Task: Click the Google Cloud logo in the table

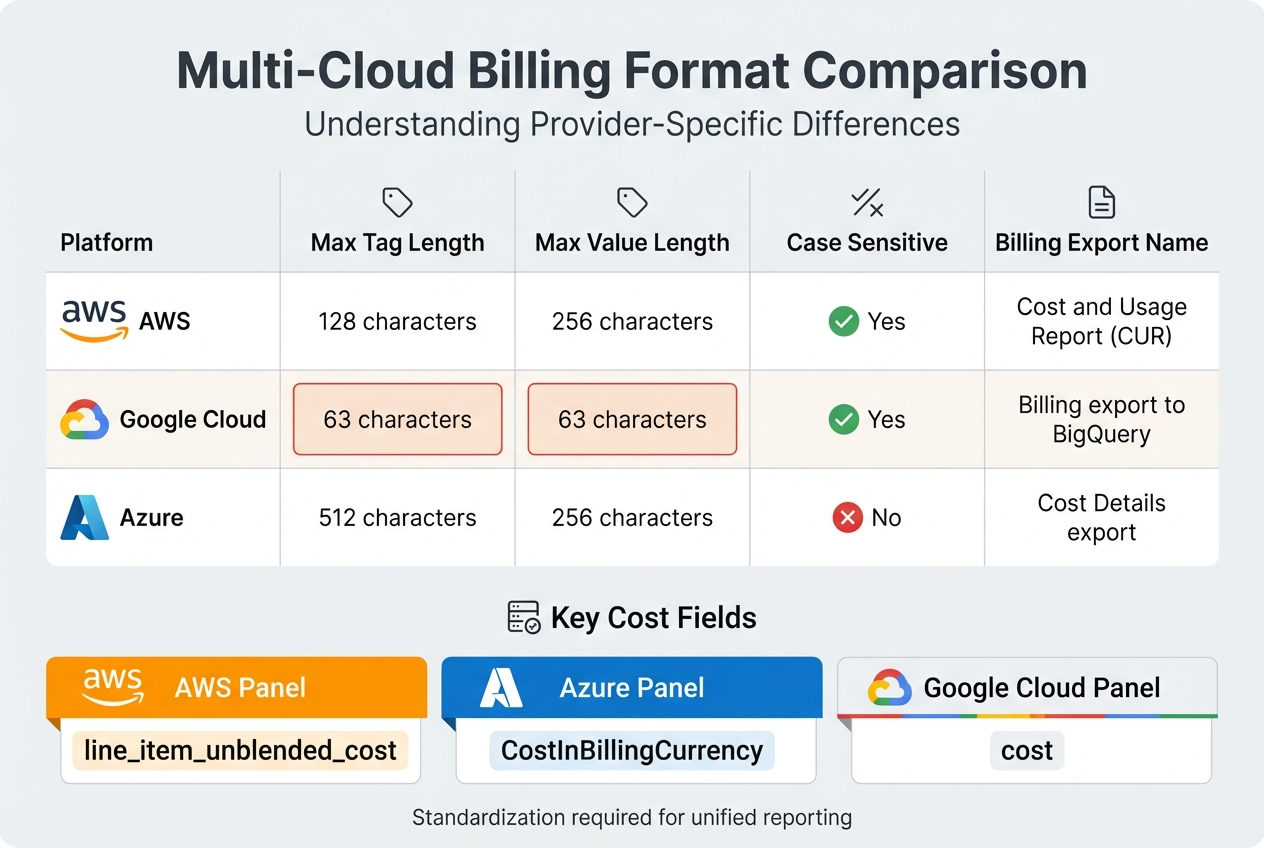Action: [85, 420]
